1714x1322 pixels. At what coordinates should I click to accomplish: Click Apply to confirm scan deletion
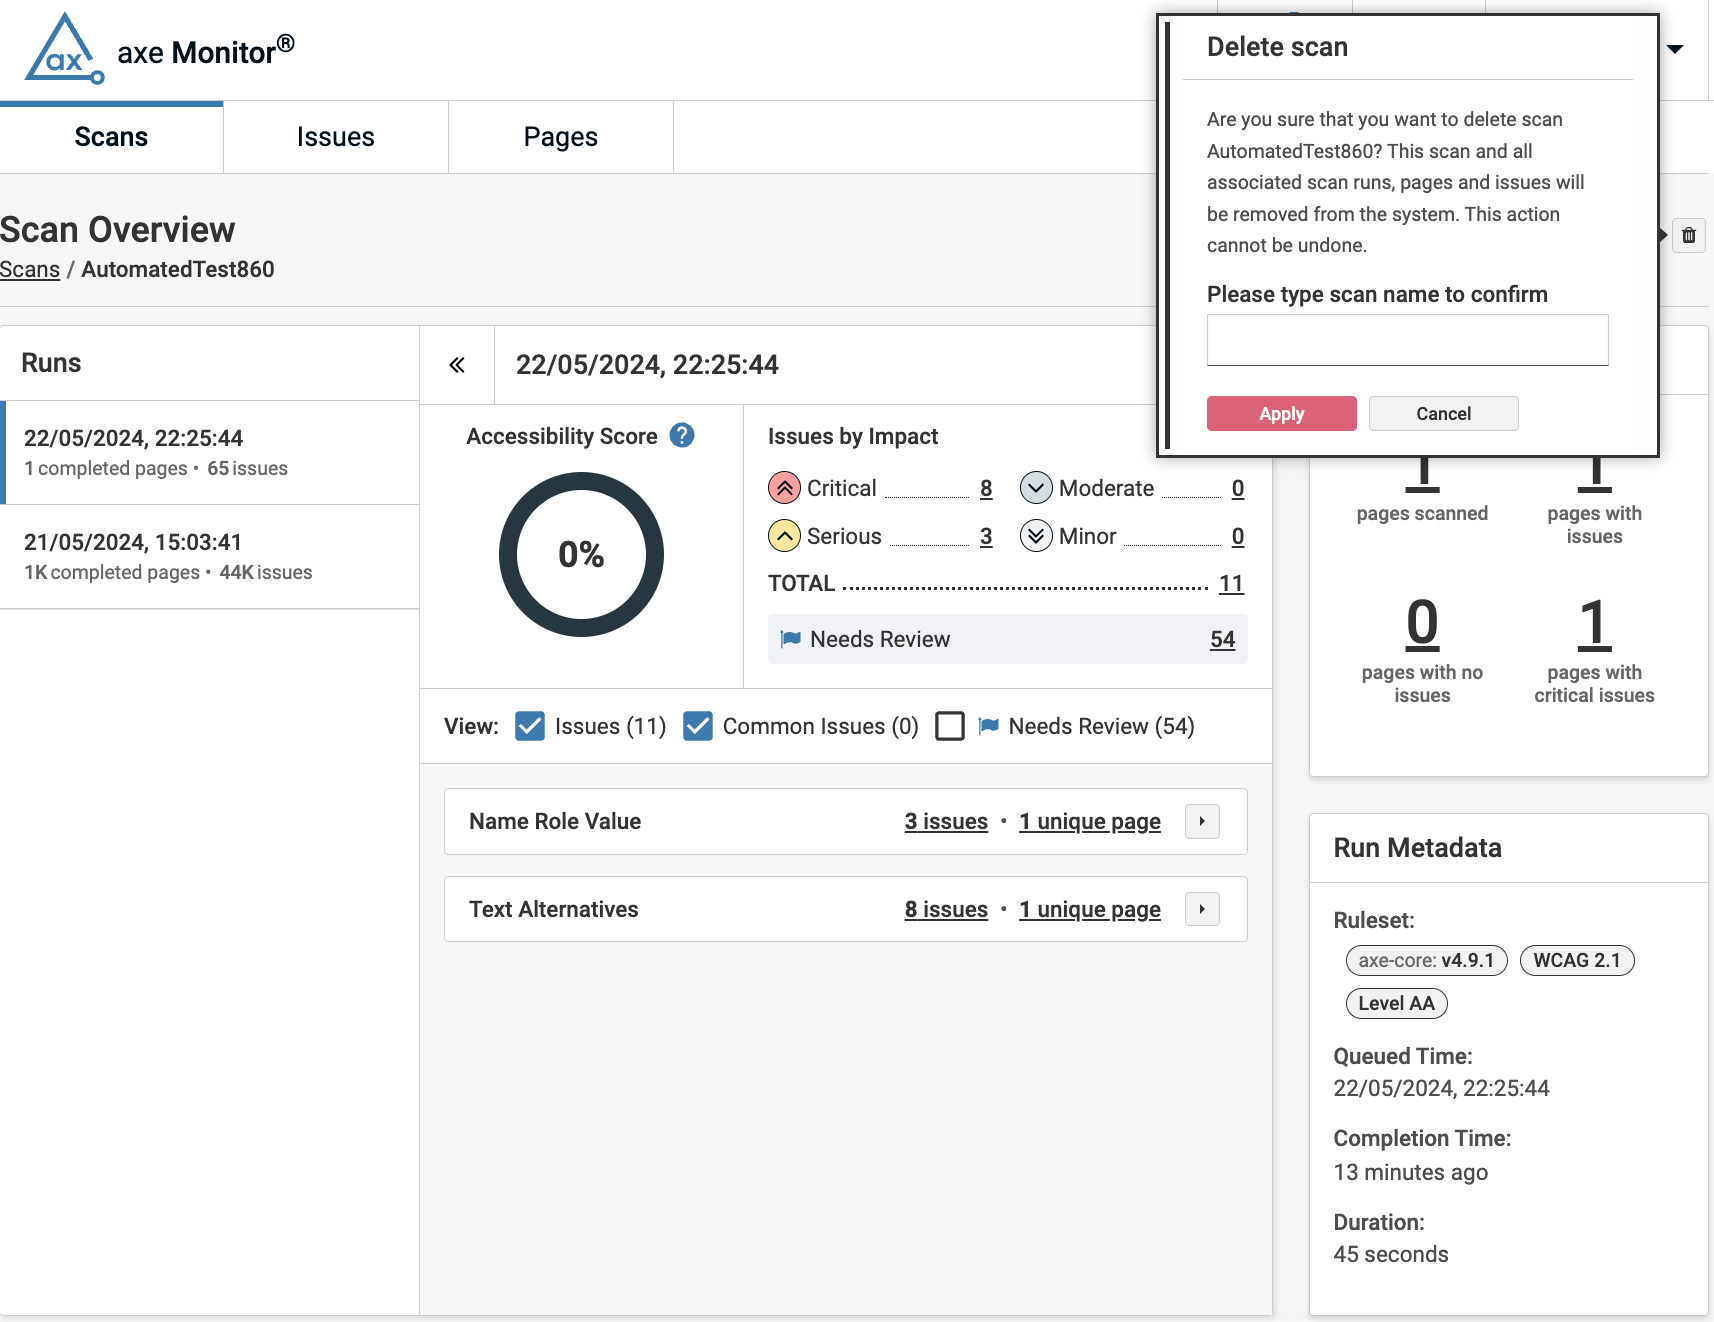pyautogui.click(x=1281, y=414)
